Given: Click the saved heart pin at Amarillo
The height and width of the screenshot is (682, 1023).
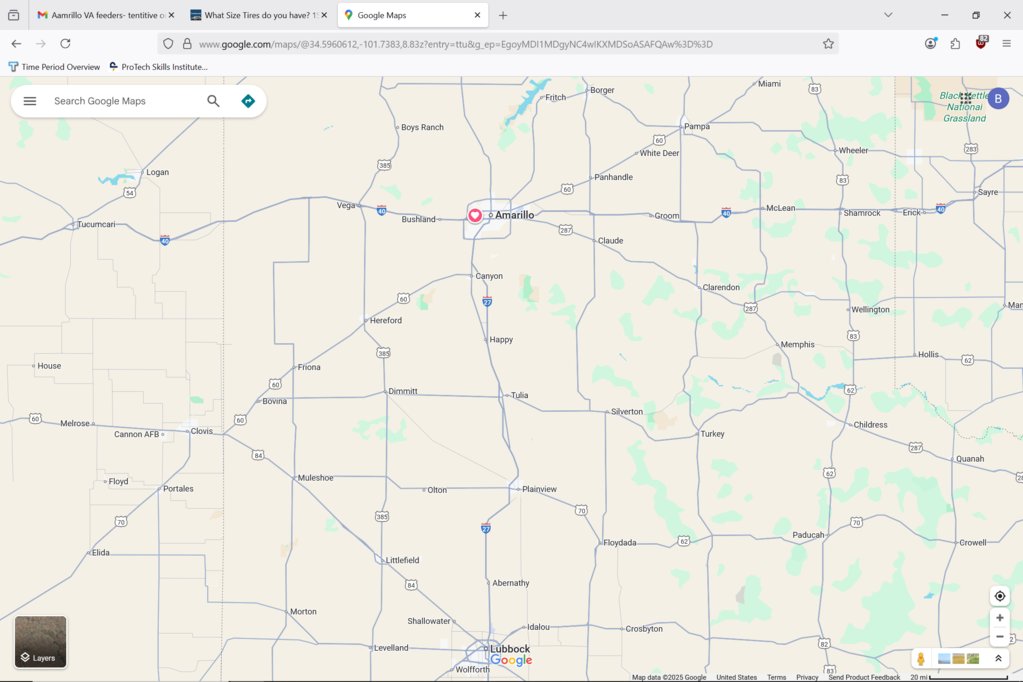Looking at the screenshot, I should (475, 215).
